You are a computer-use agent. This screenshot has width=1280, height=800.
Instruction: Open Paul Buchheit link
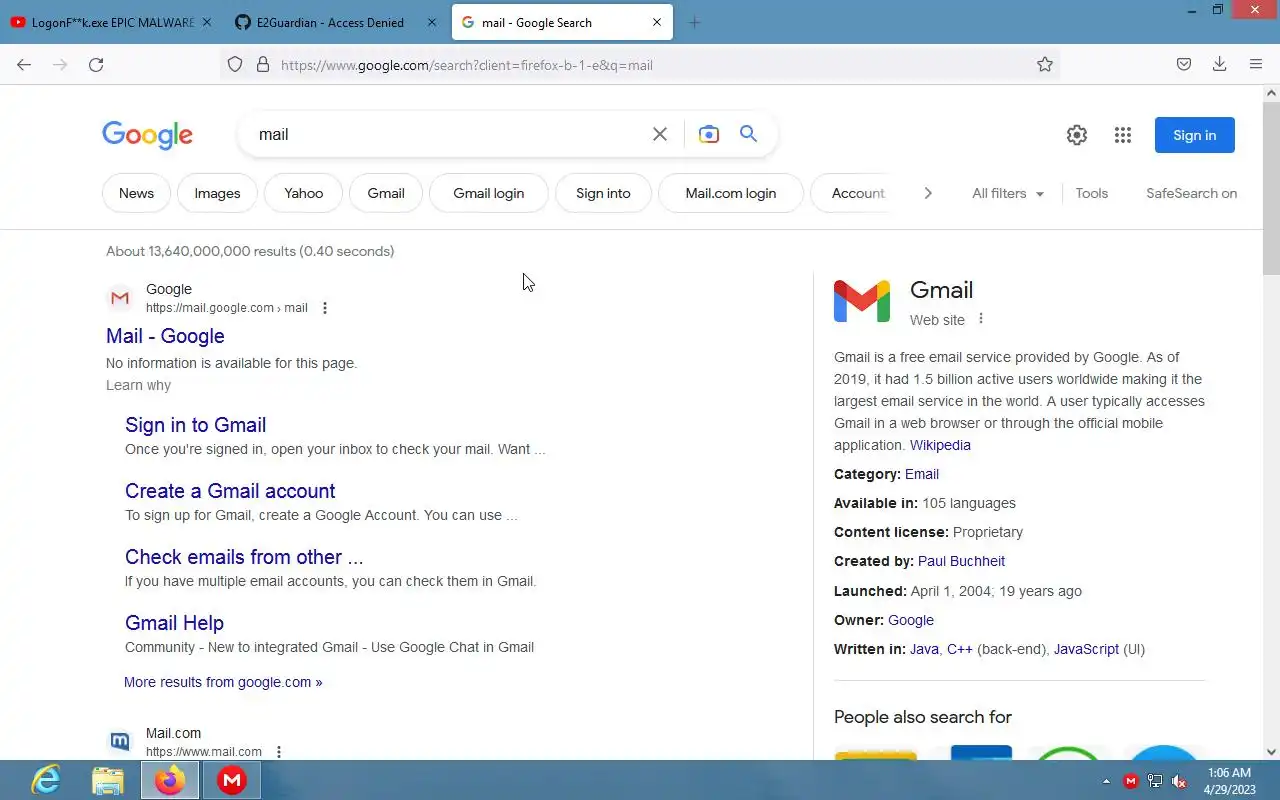pyautogui.click(x=961, y=561)
